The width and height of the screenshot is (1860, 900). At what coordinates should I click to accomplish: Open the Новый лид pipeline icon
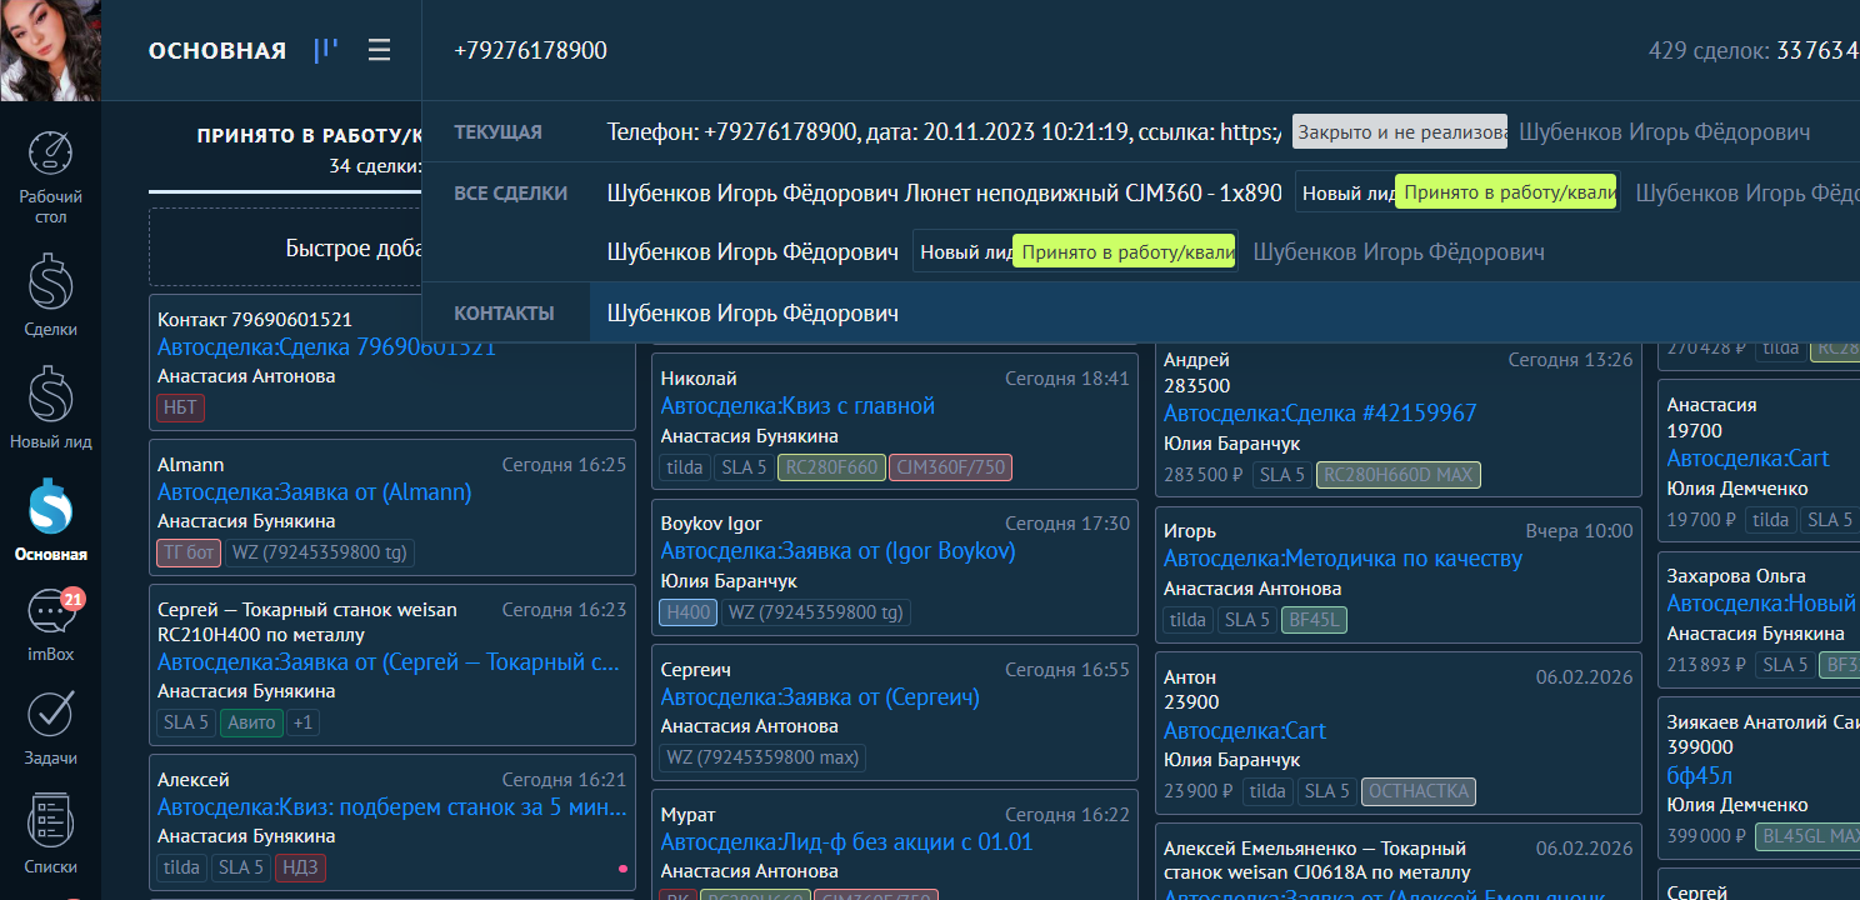click(50, 407)
